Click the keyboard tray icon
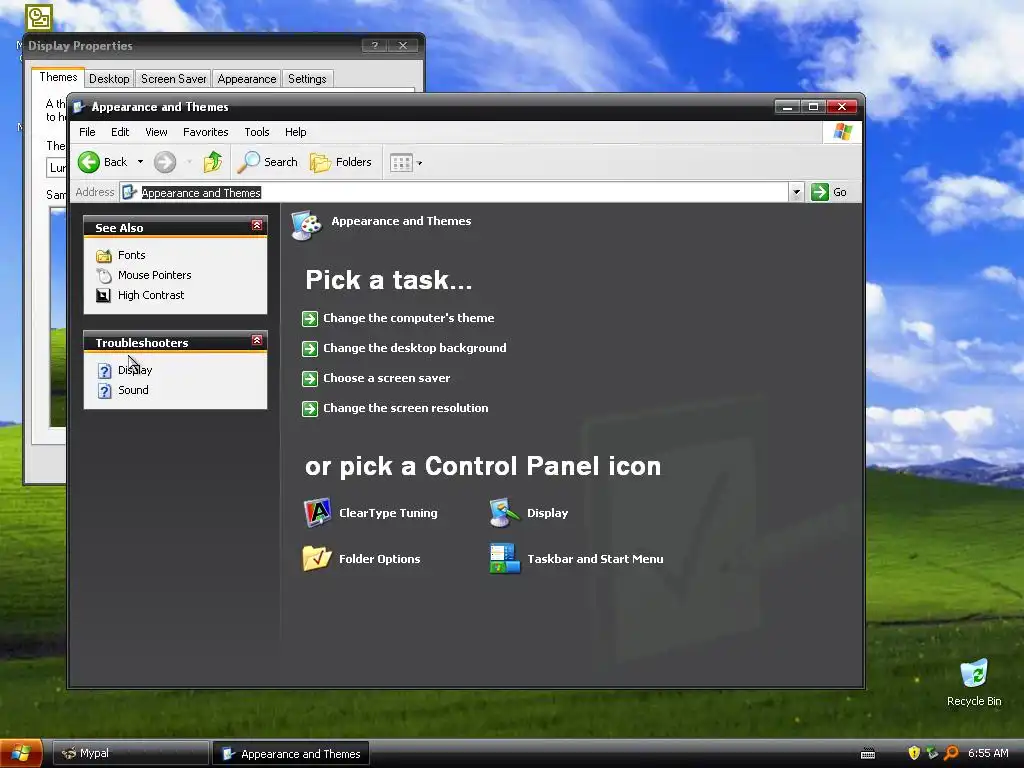This screenshot has width=1024, height=768. [868, 754]
